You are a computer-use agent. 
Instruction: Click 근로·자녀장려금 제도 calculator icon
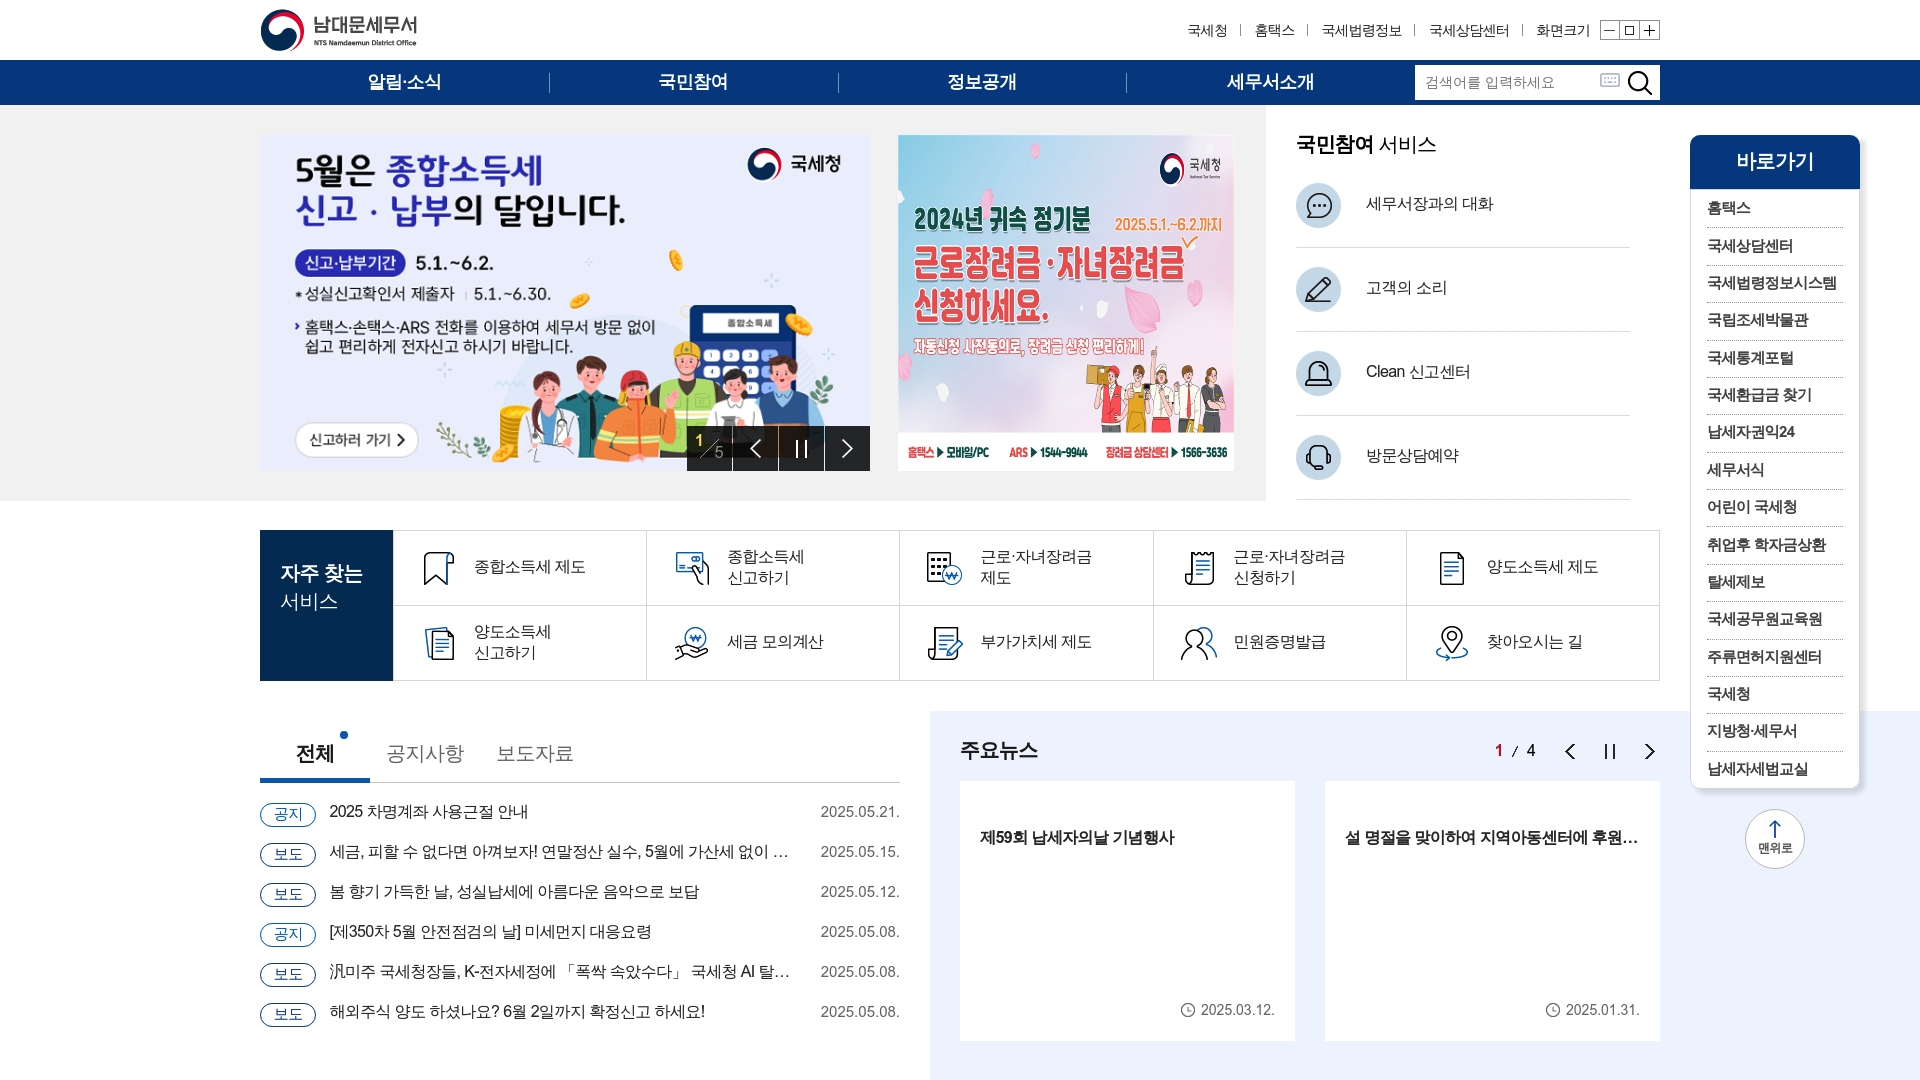[944, 568]
